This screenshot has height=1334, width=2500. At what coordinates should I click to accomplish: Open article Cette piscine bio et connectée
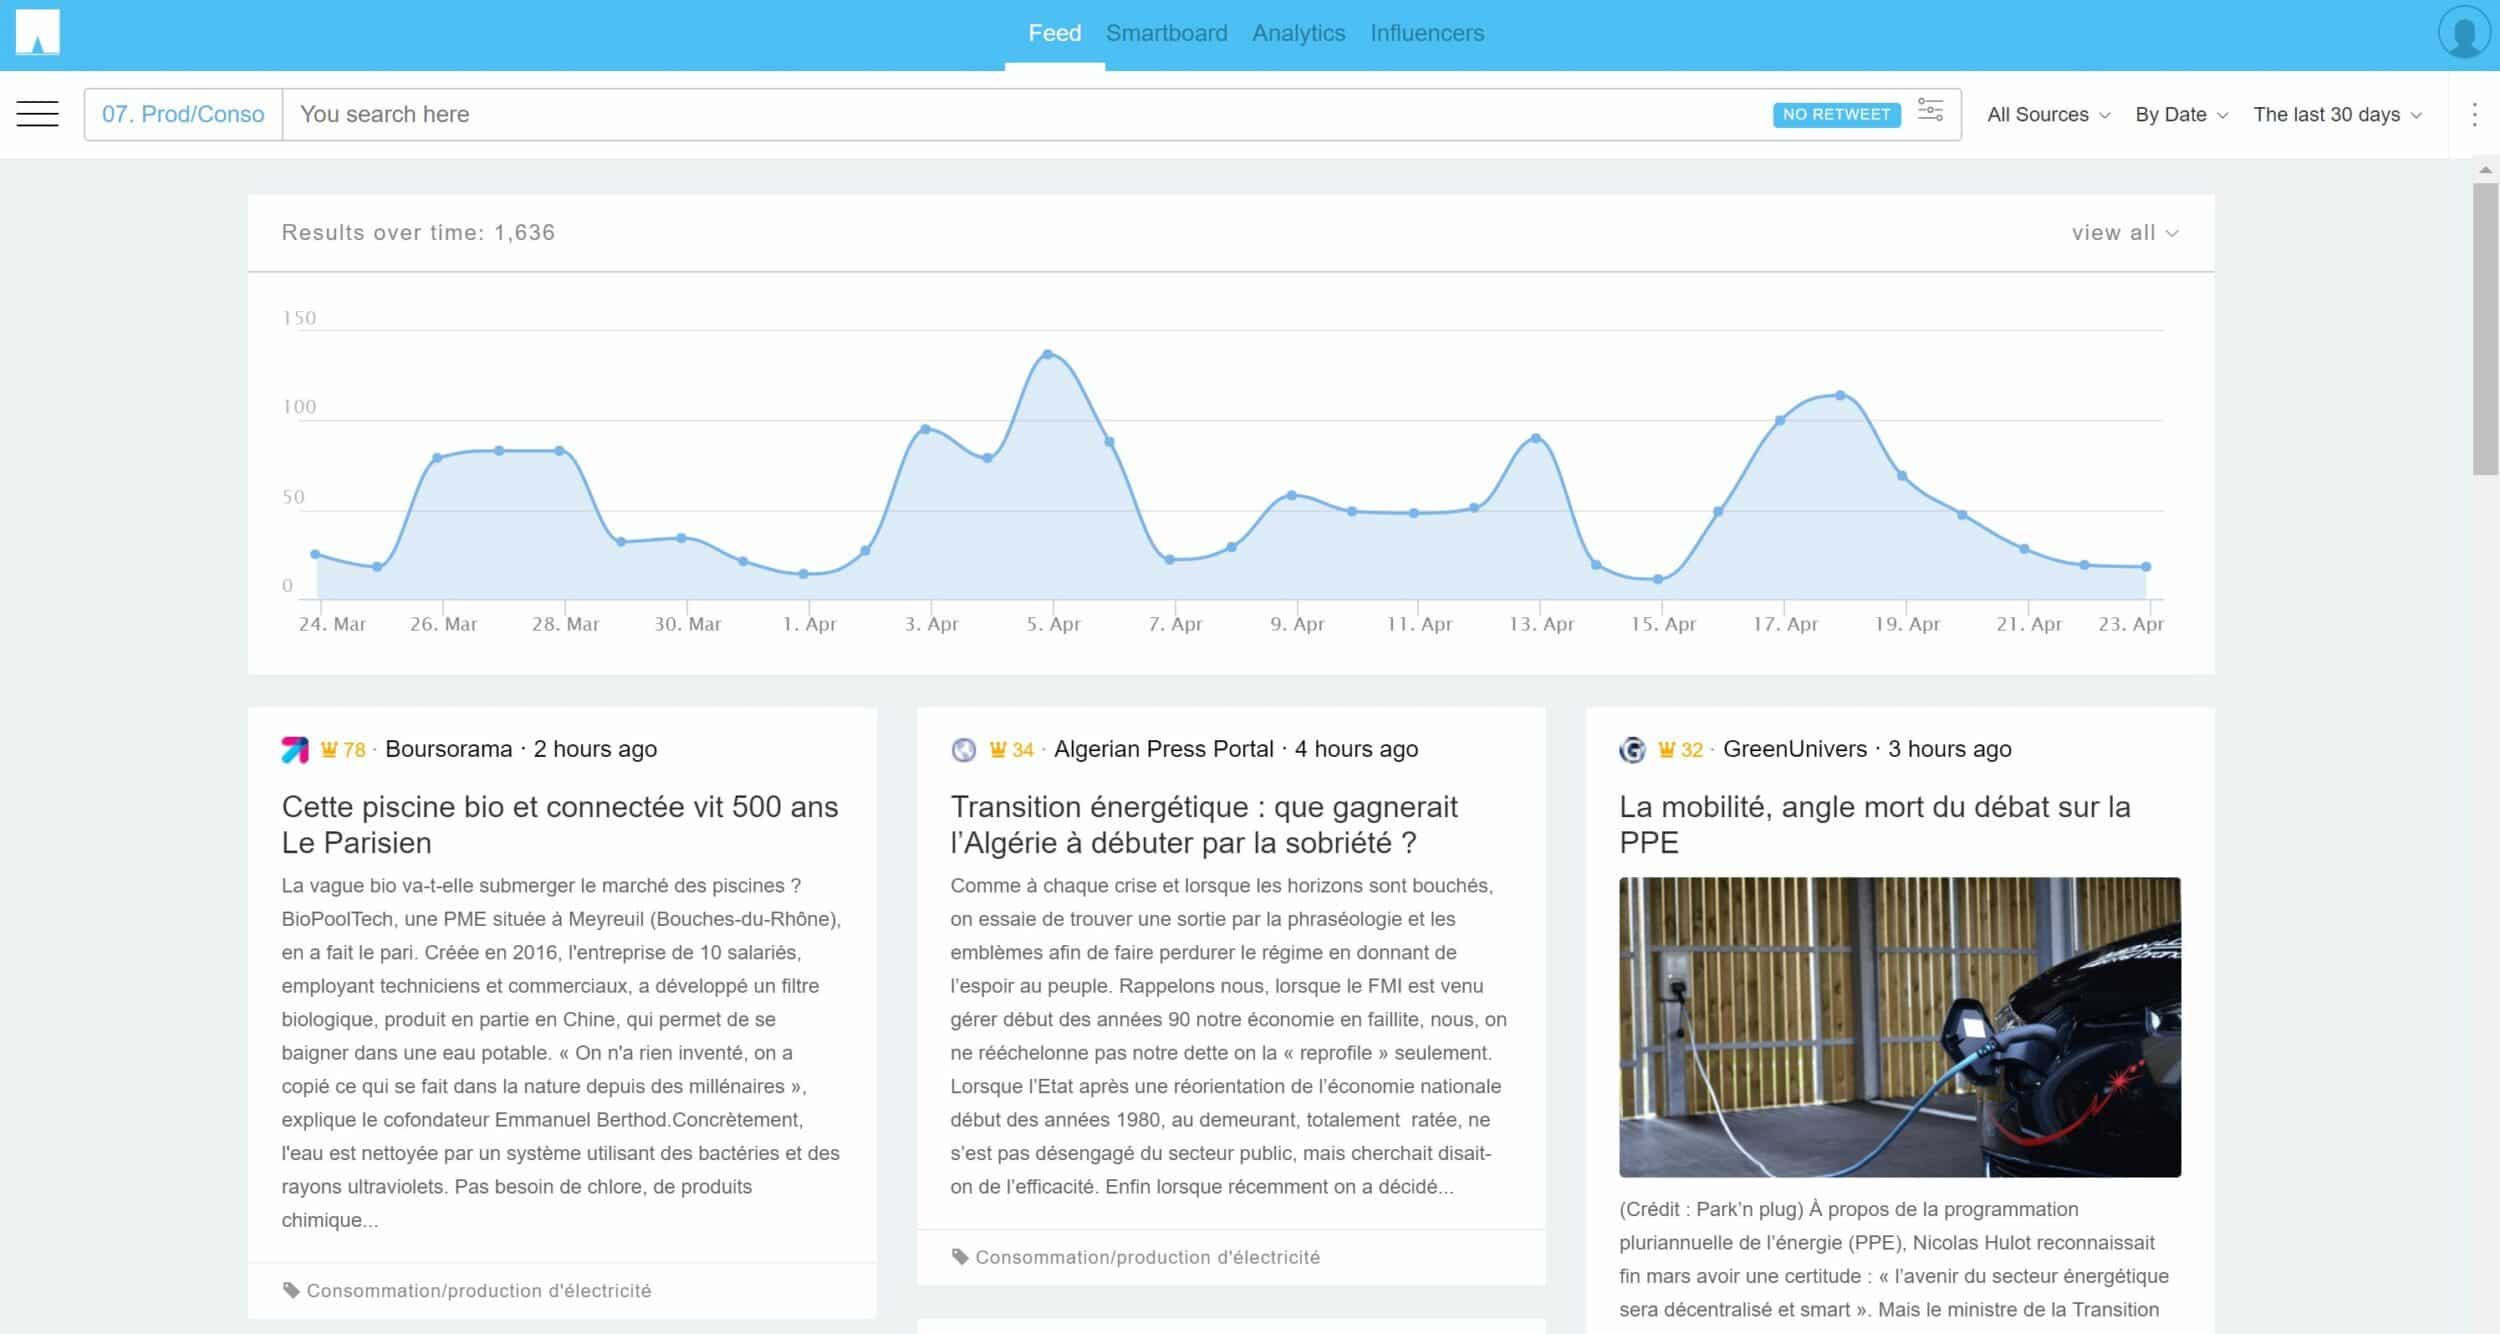pos(560,824)
